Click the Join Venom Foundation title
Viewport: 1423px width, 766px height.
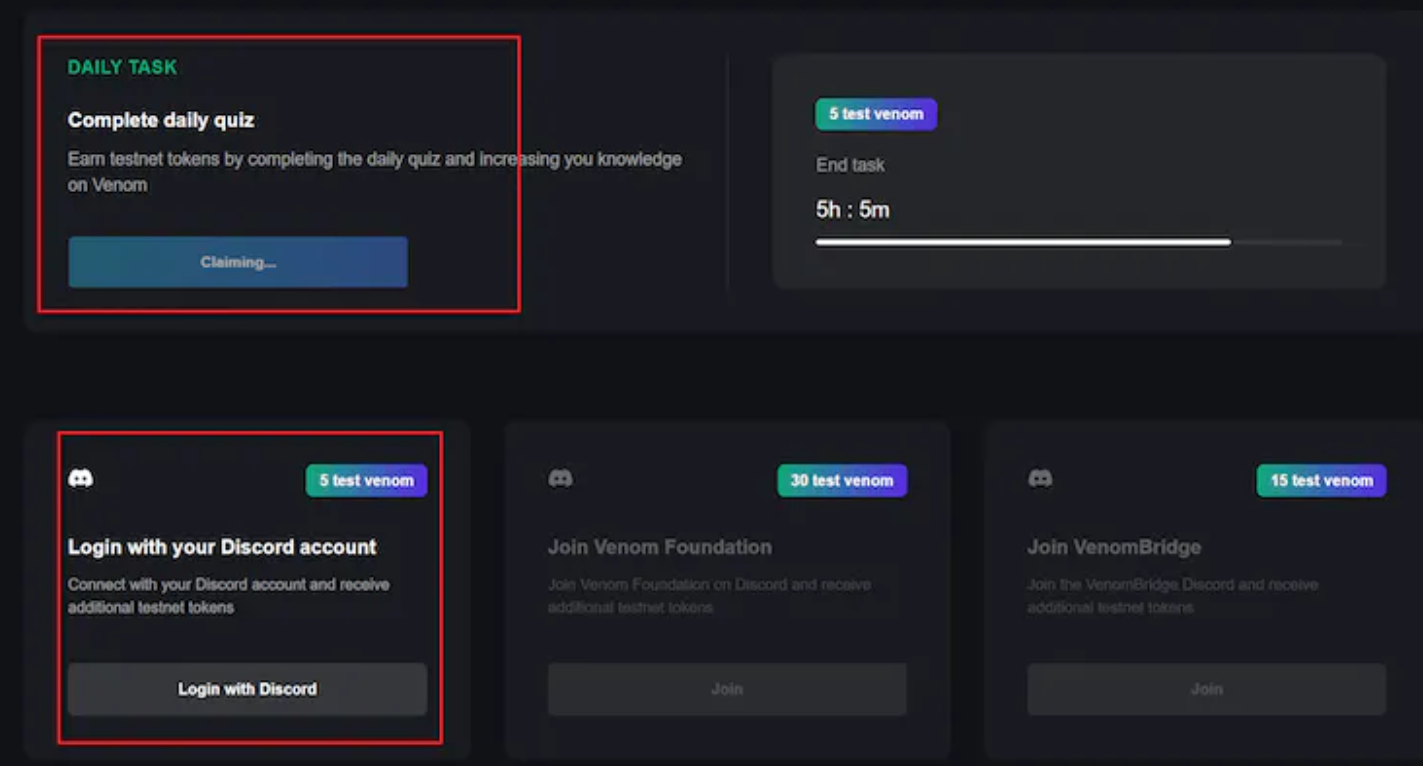[x=660, y=547]
